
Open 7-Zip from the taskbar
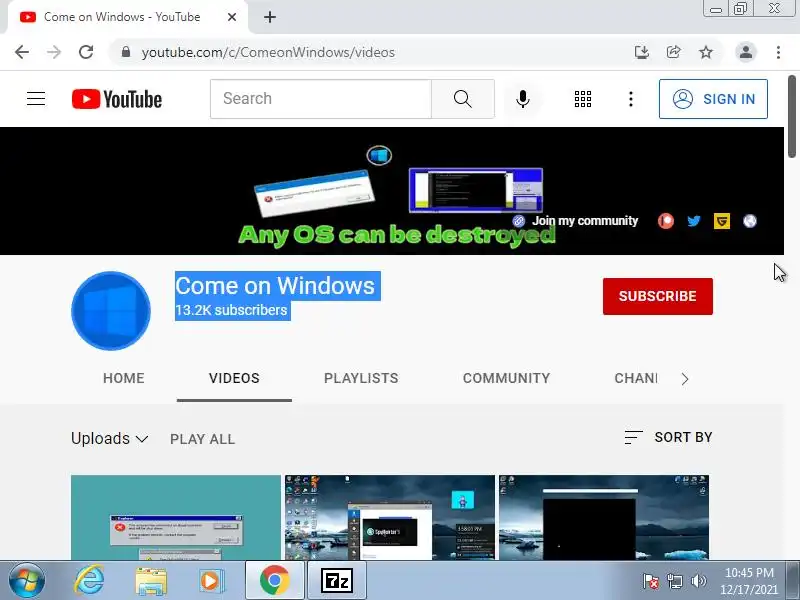click(337, 581)
